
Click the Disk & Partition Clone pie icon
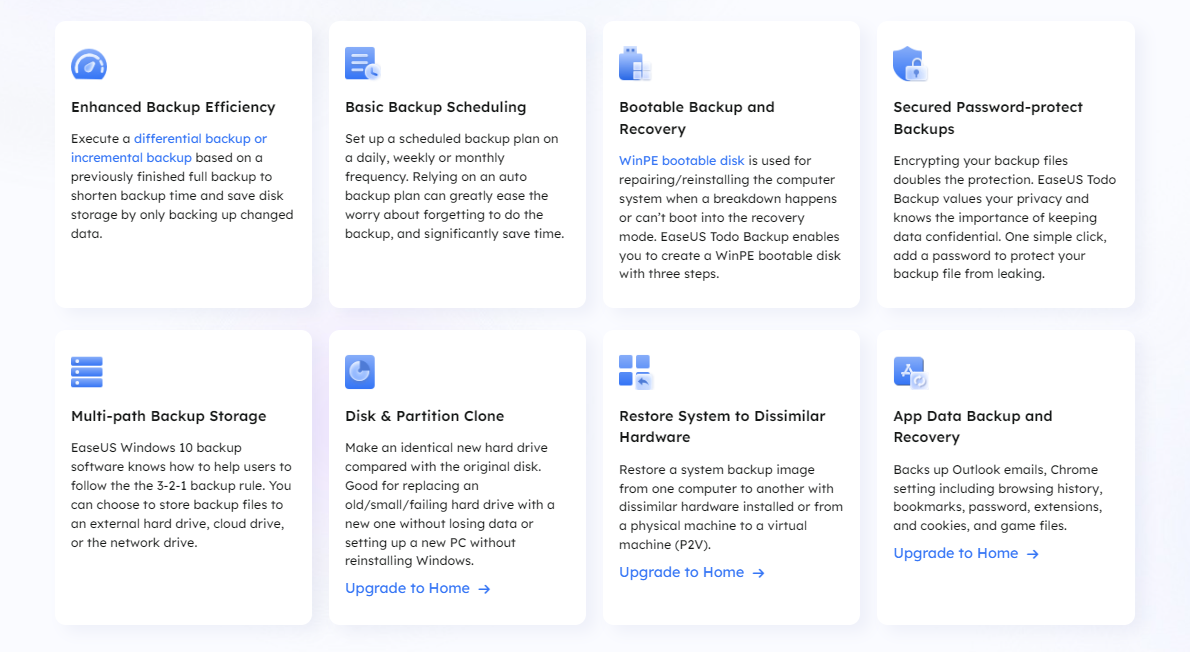coord(360,372)
